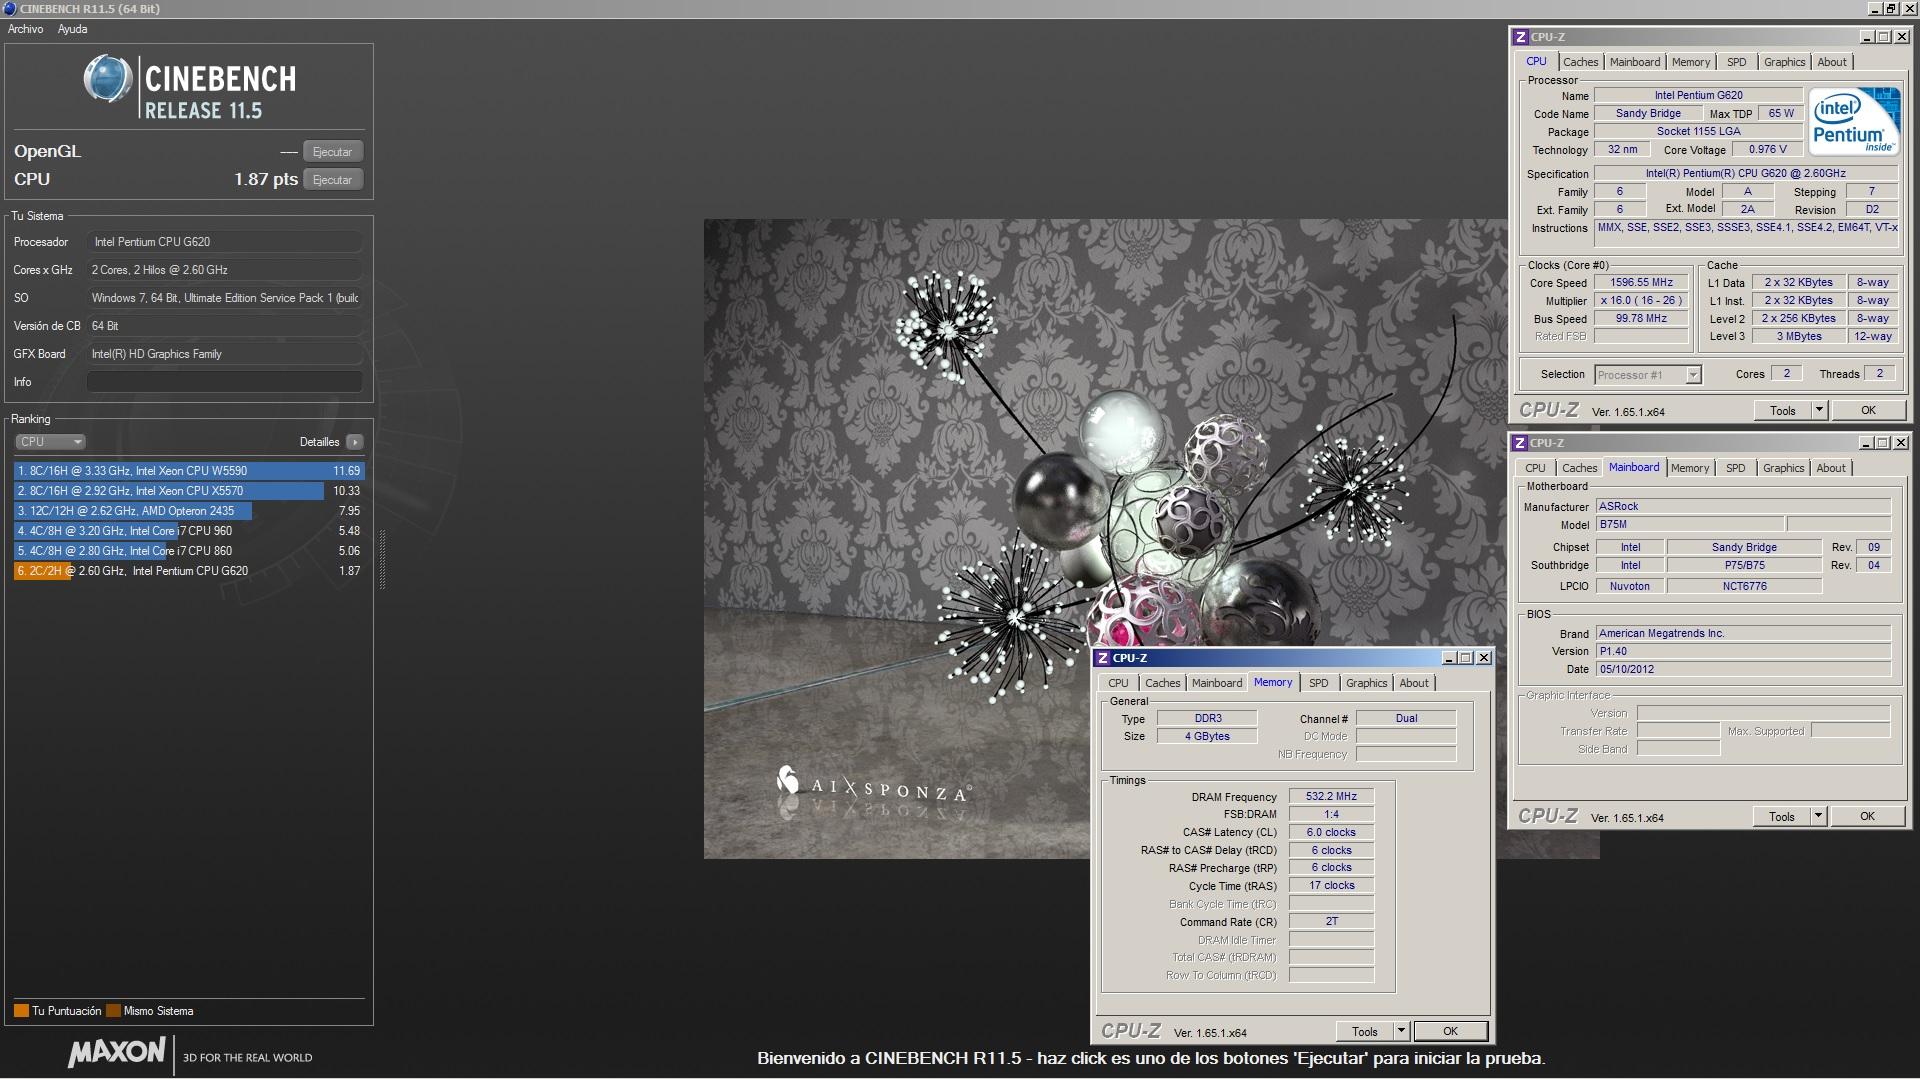Open Tools dropdown arrow in Memory CPU-Z window
Screen dimensions: 1920x1080
pyautogui.click(x=1401, y=1032)
